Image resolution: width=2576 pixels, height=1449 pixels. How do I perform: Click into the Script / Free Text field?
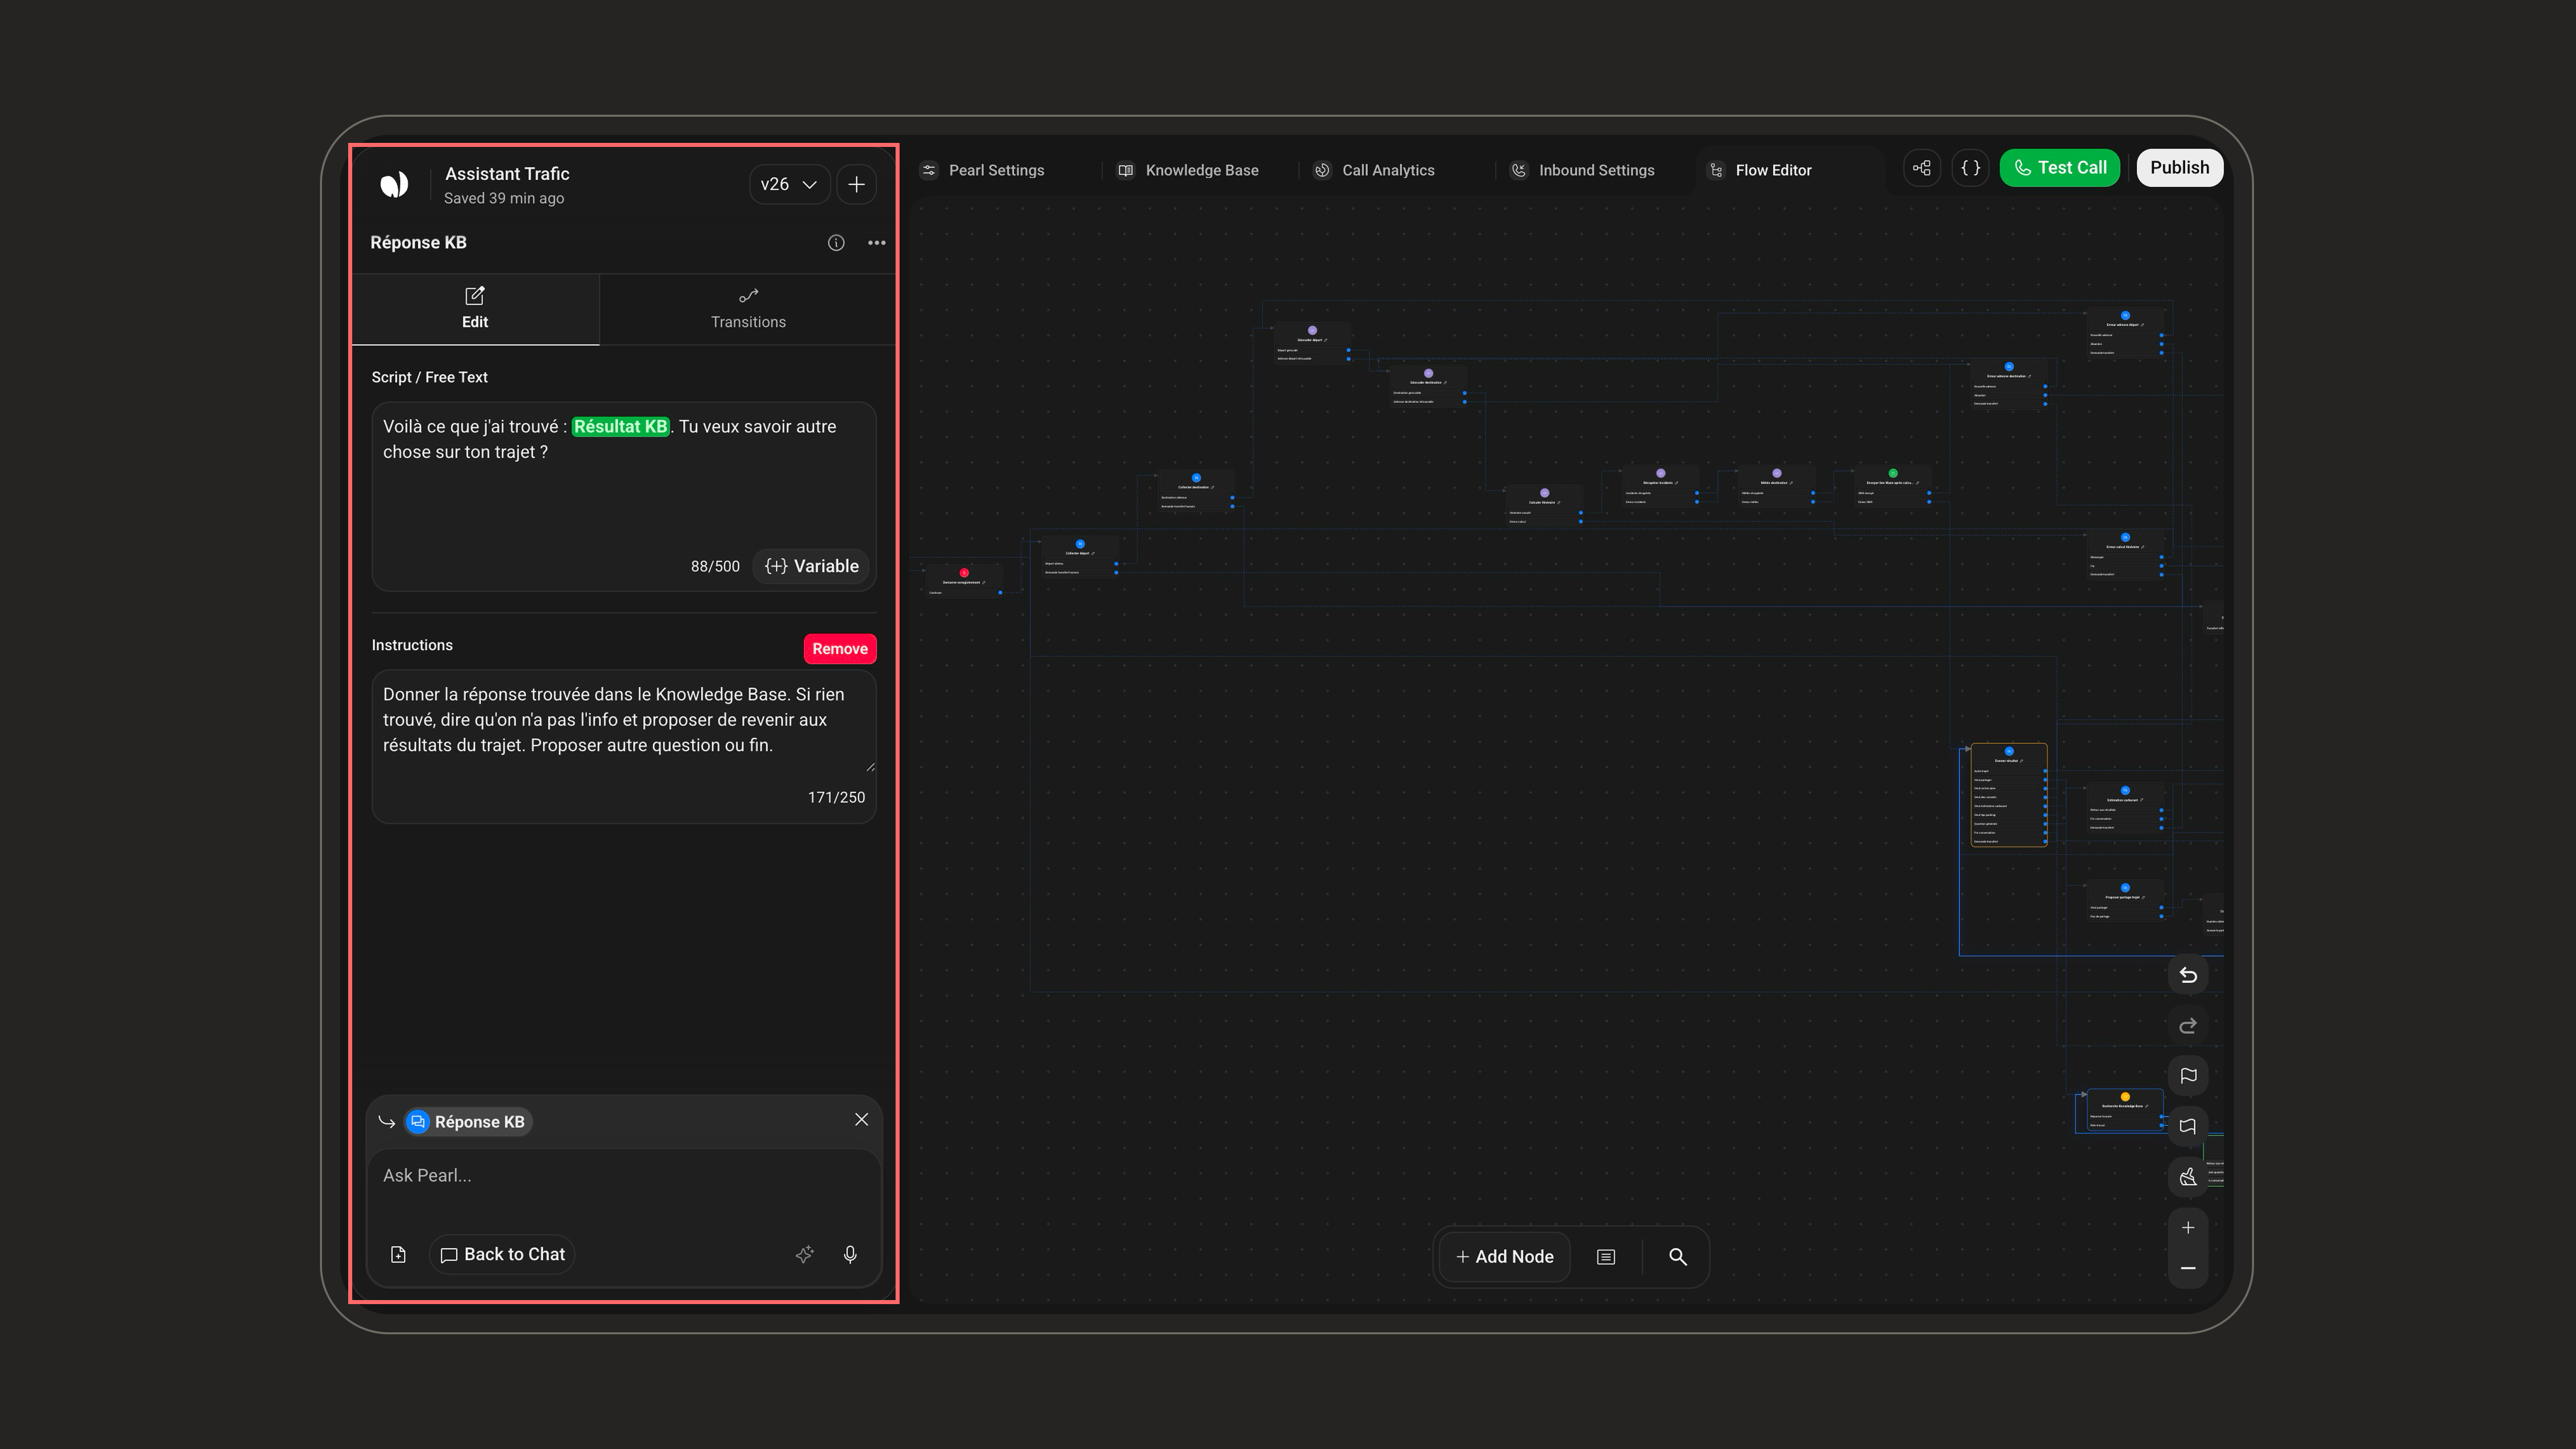624,497
